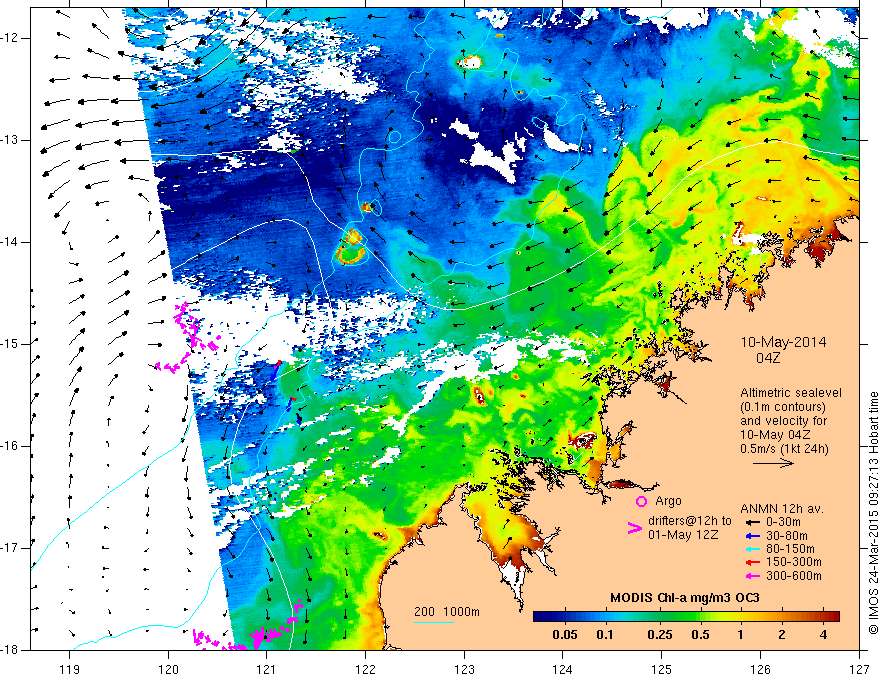
Task: Click the longitude axis label 126
Action: [x=760, y=669]
